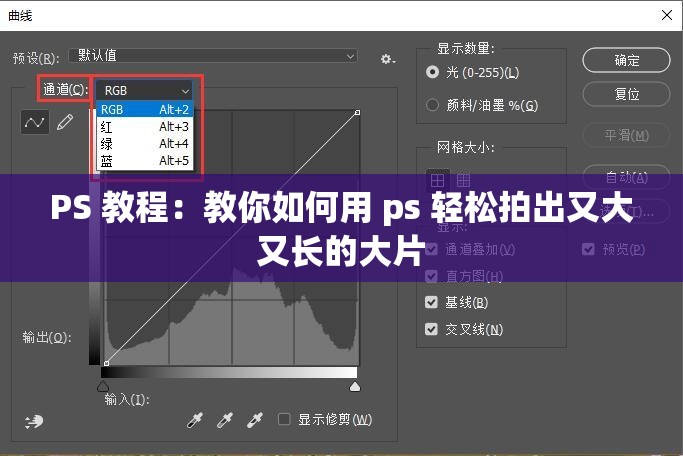Choose 红 red channel Alt+3
The image size is (683, 456).
[145, 127]
